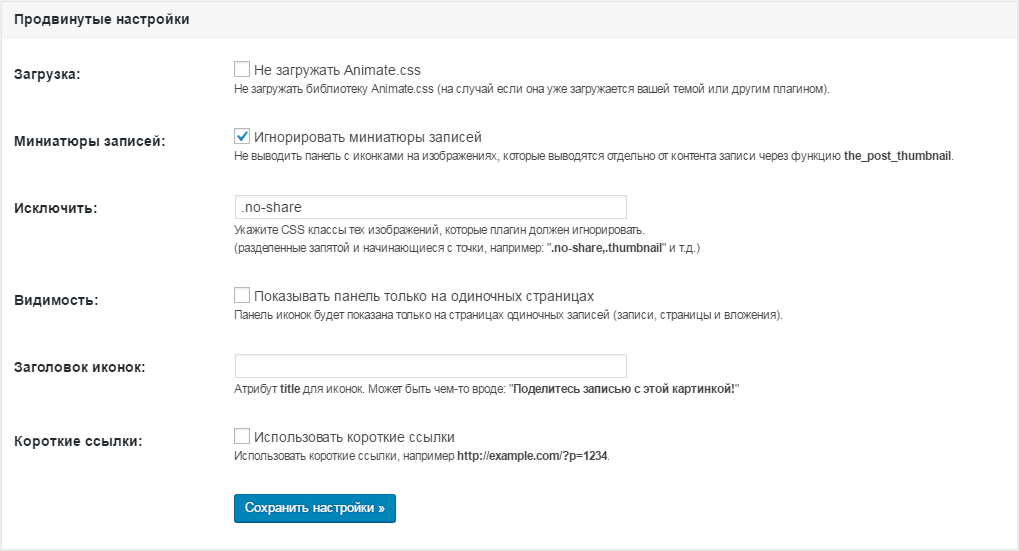The width and height of the screenshot is (1019, 551).
Task: Click the "Сохранить настройки »" button
Action: click(315, 508)
